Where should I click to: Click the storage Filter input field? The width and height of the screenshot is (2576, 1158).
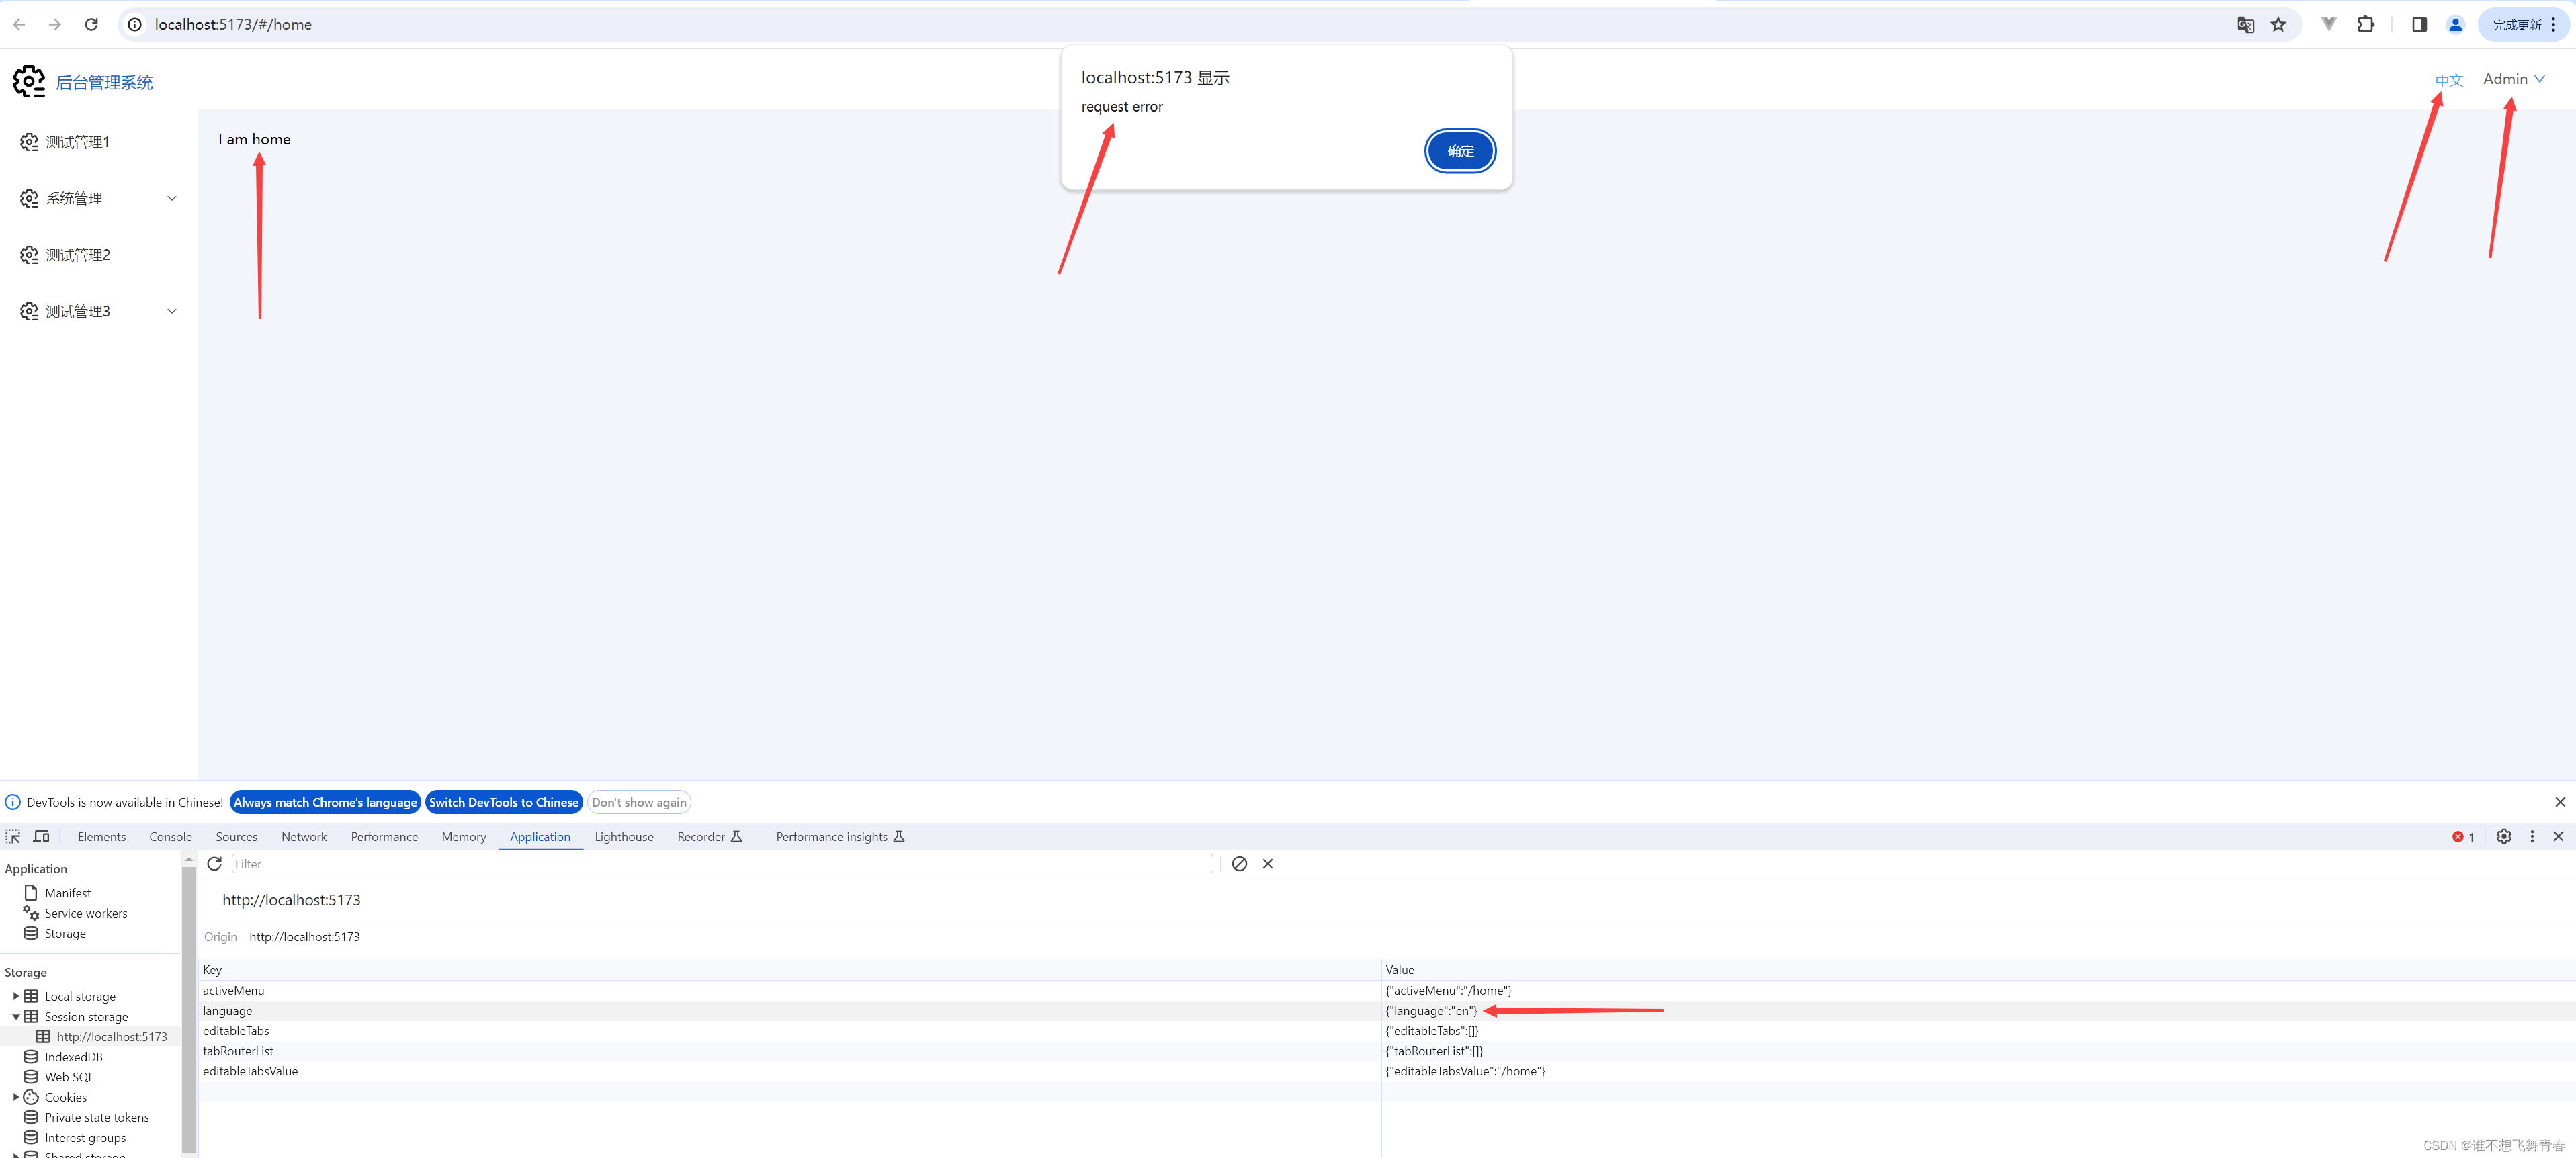[722, 863]
